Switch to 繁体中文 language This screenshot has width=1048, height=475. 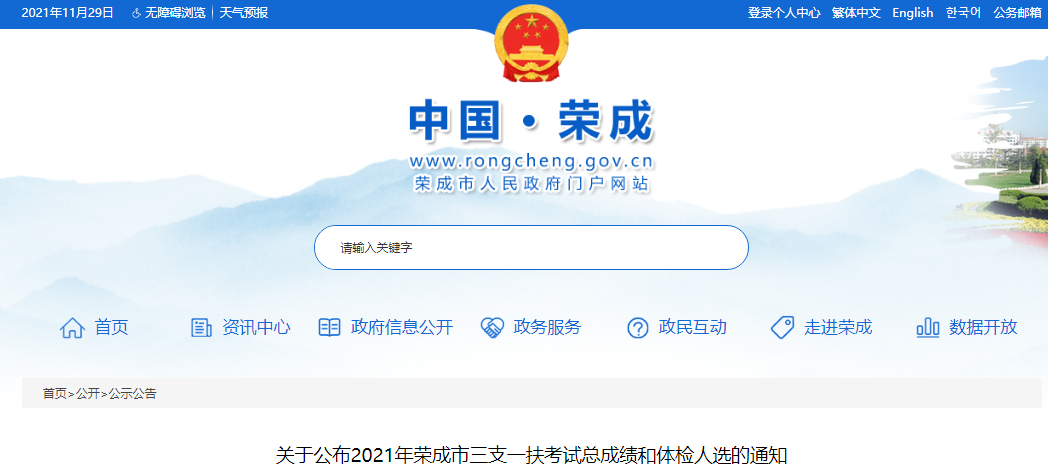click(x=856, y=13)
